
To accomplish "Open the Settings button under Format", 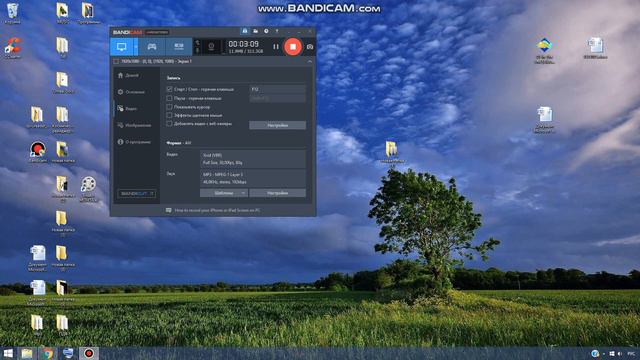I will (x=278, y=193).
